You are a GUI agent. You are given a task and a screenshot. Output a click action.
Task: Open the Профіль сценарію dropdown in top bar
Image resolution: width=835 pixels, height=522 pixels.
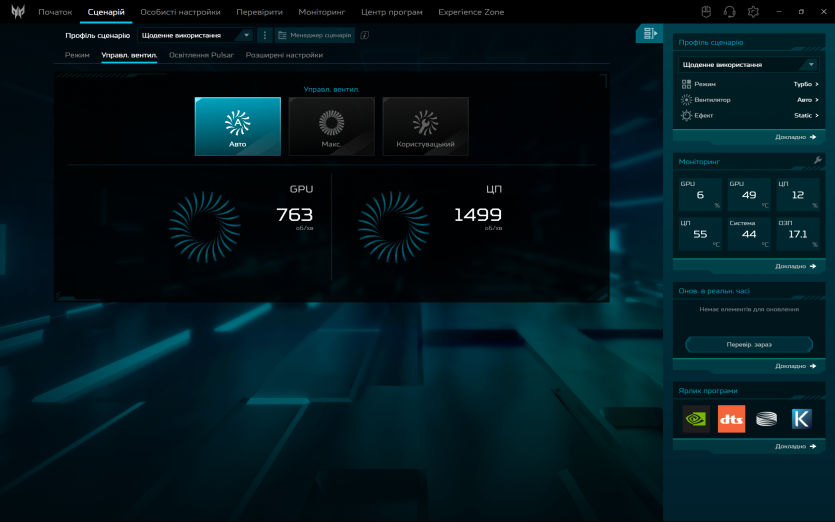[195, 35]
